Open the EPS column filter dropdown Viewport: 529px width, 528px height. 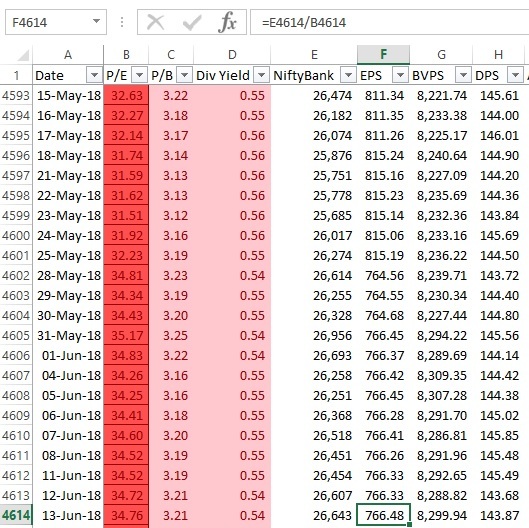tap(400, 75)
